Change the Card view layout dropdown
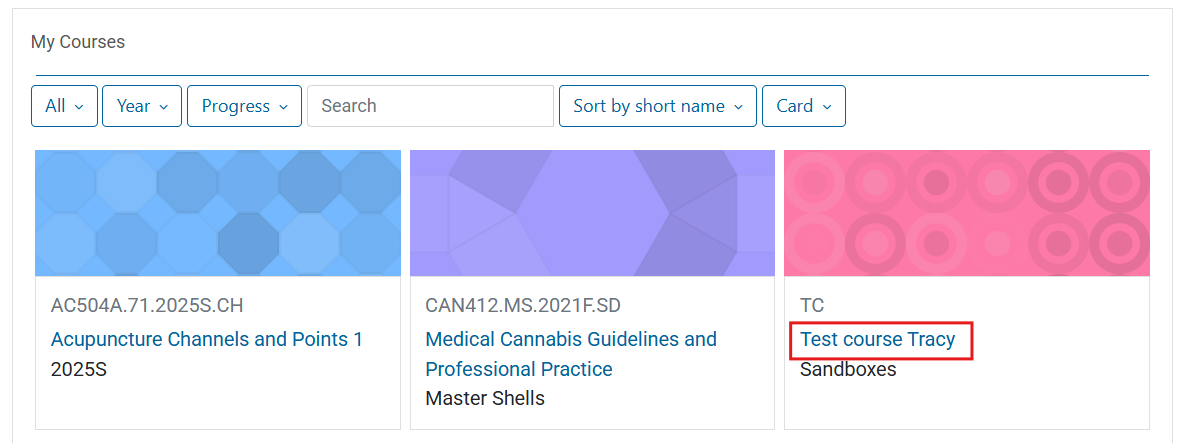The width and height of the screenshot is (1181, 443). [804, 106]
